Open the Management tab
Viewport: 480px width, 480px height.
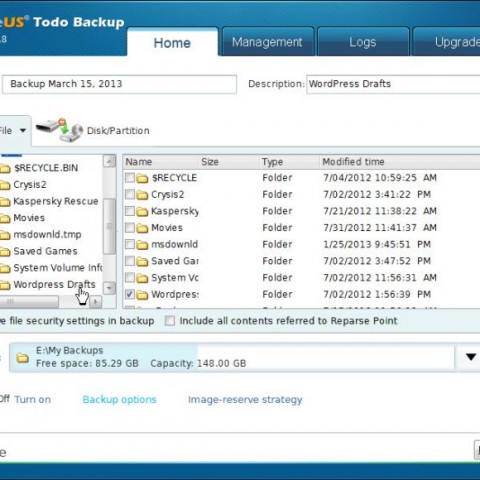click(x=267, y=42)
